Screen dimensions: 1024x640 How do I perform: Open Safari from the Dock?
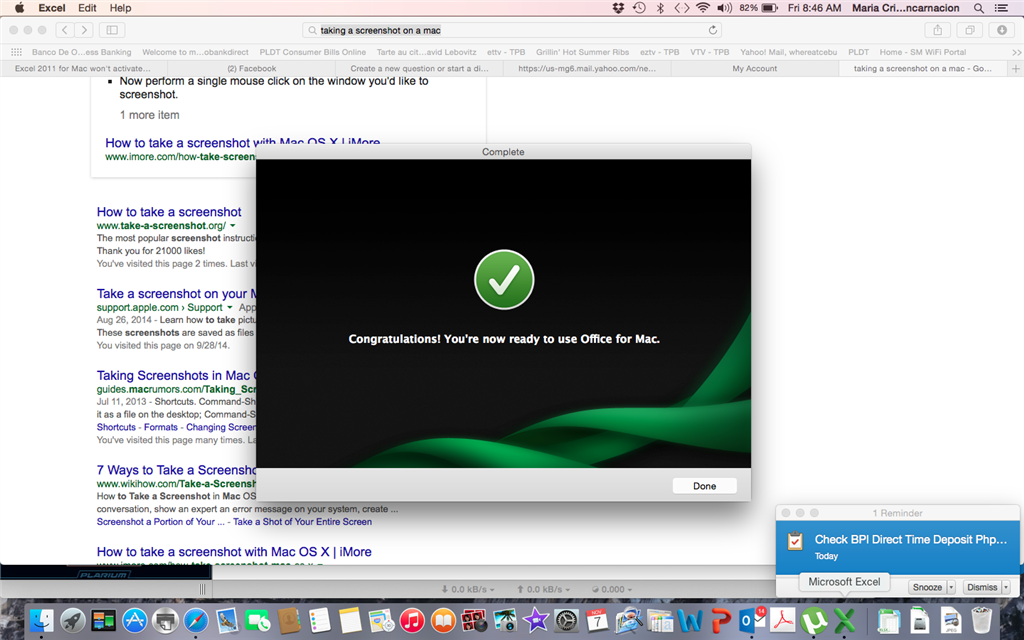tap(196, 620)
